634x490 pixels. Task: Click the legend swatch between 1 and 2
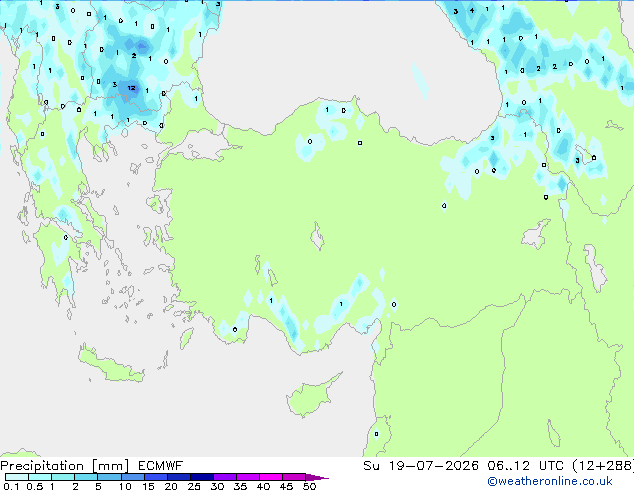[63, 477]
